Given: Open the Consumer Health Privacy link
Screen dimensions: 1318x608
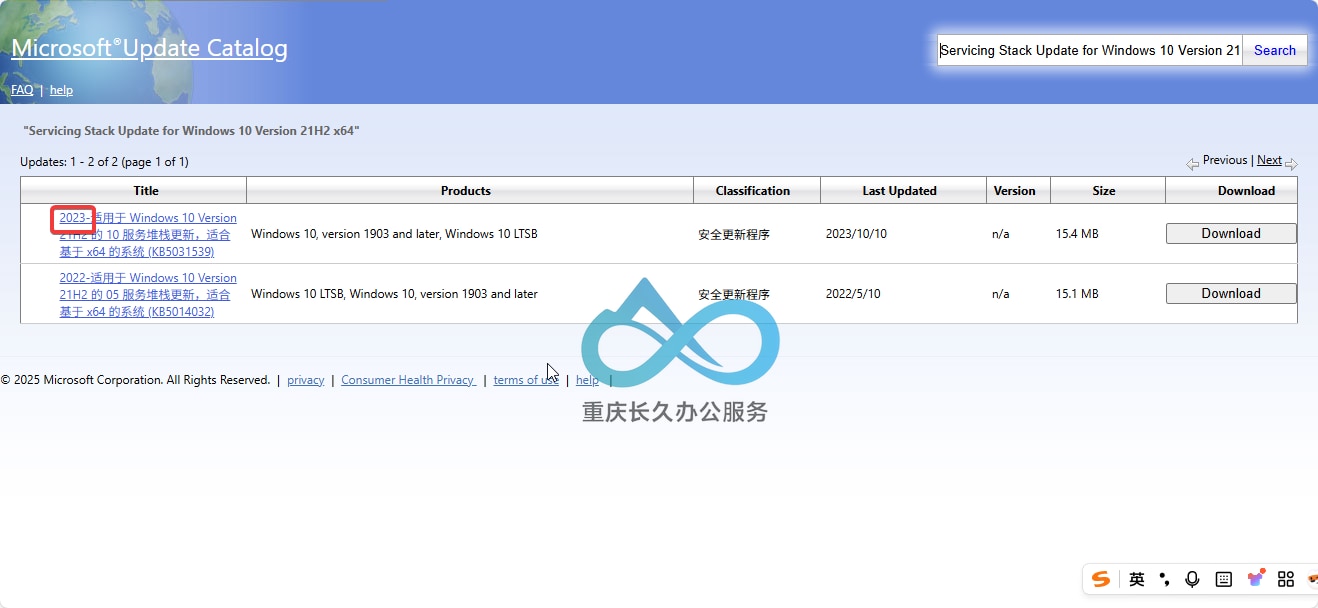Looking at the screenshot, I should [408, 380].
